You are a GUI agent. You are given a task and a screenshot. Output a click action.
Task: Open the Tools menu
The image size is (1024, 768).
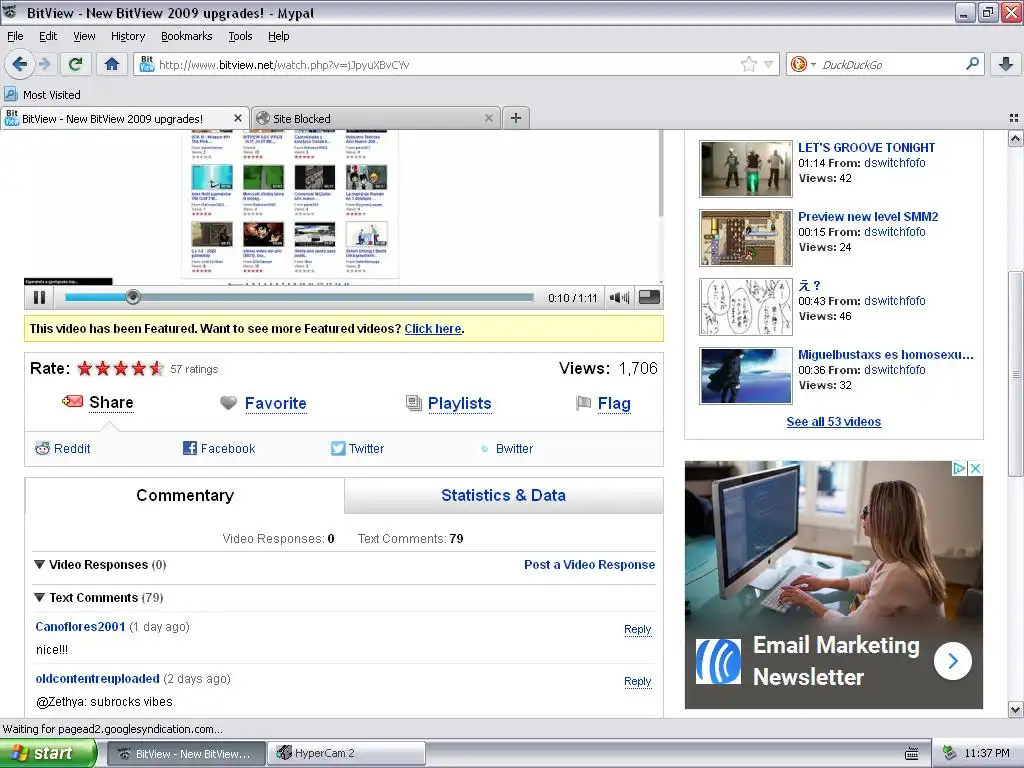tap(240, 36)
